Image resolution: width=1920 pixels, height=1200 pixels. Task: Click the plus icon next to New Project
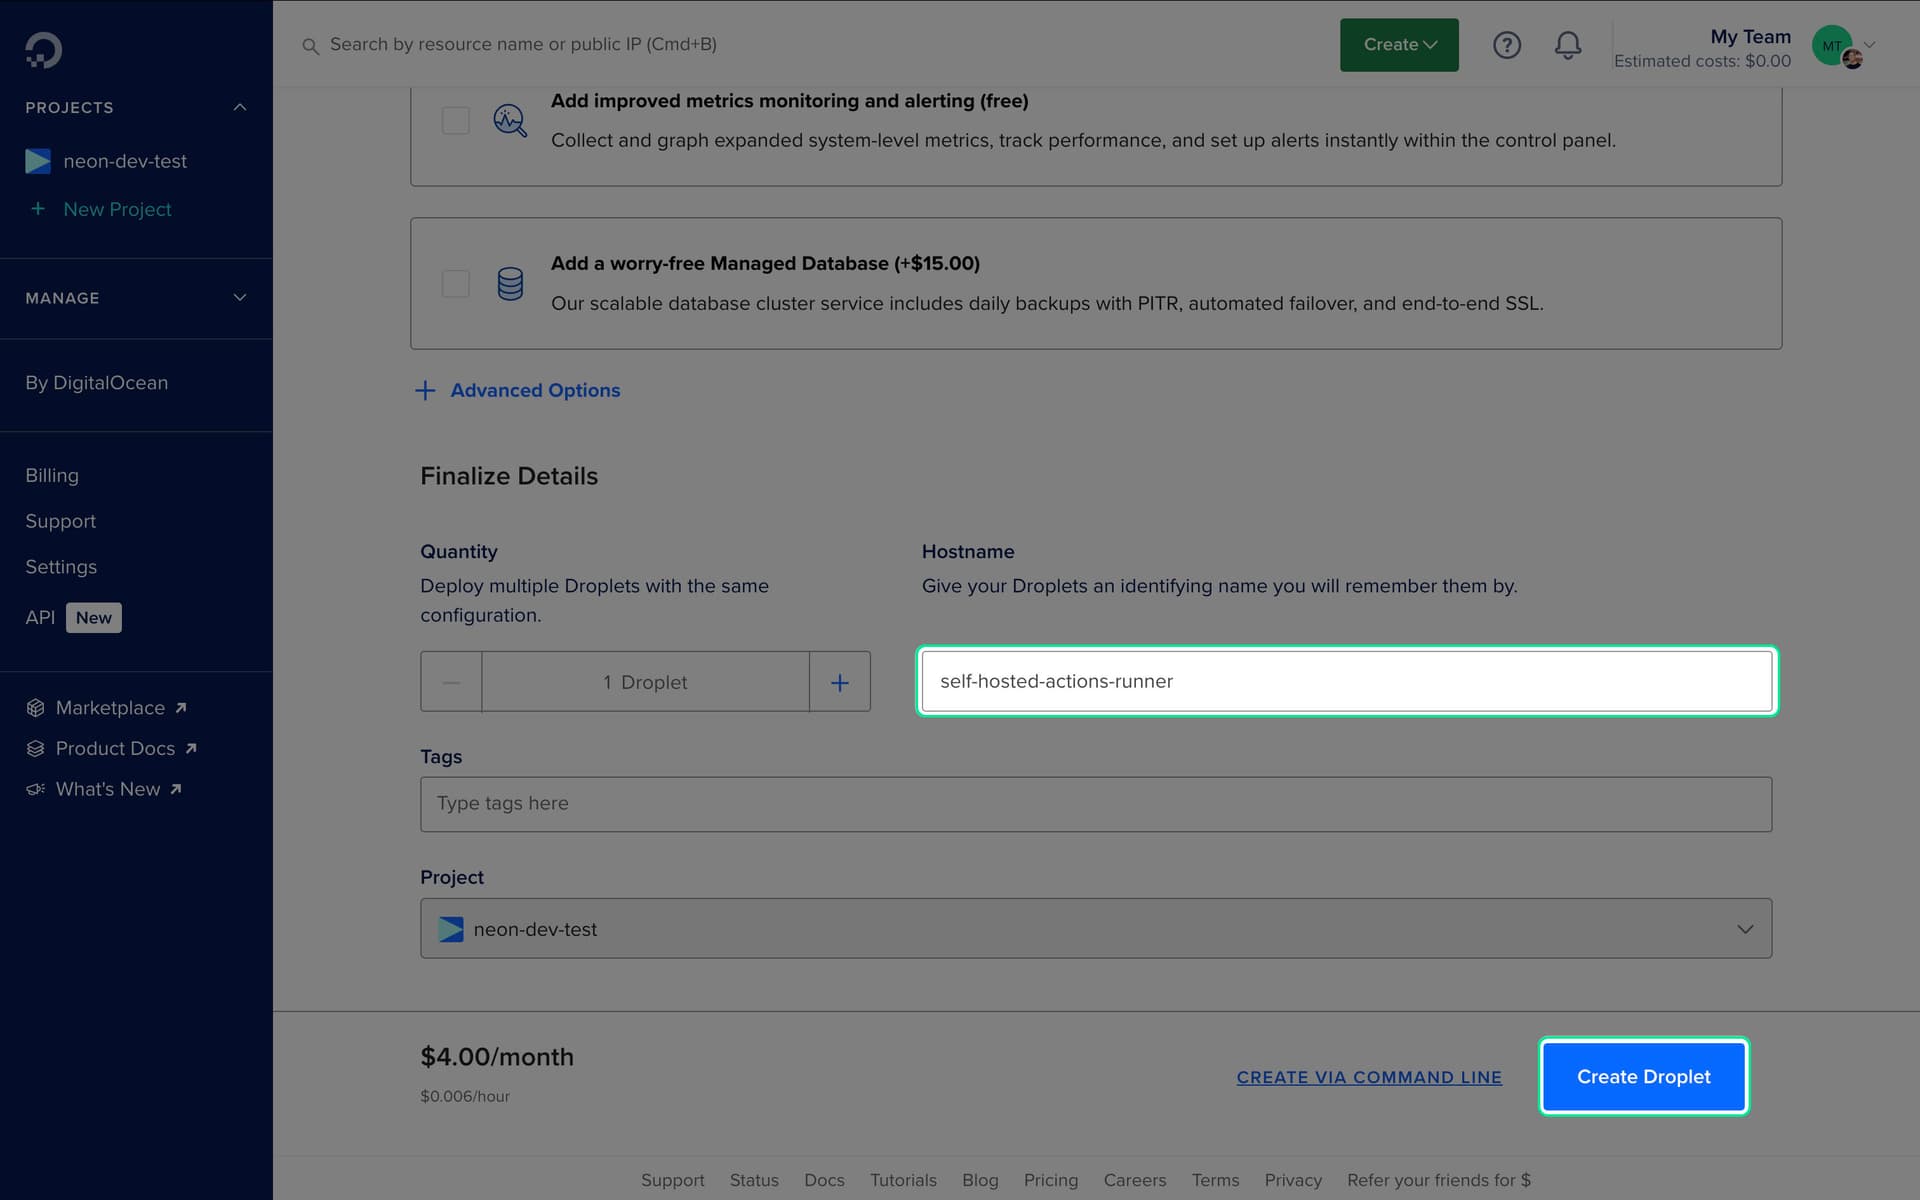[x=39, y=209]
